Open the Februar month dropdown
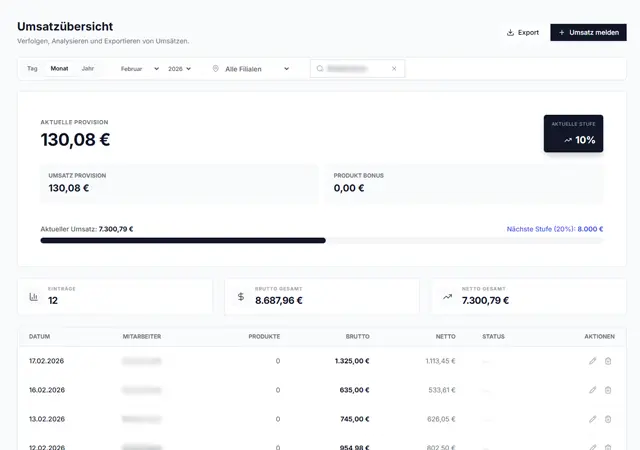640x450 pixels. click(x=139, y=69)
